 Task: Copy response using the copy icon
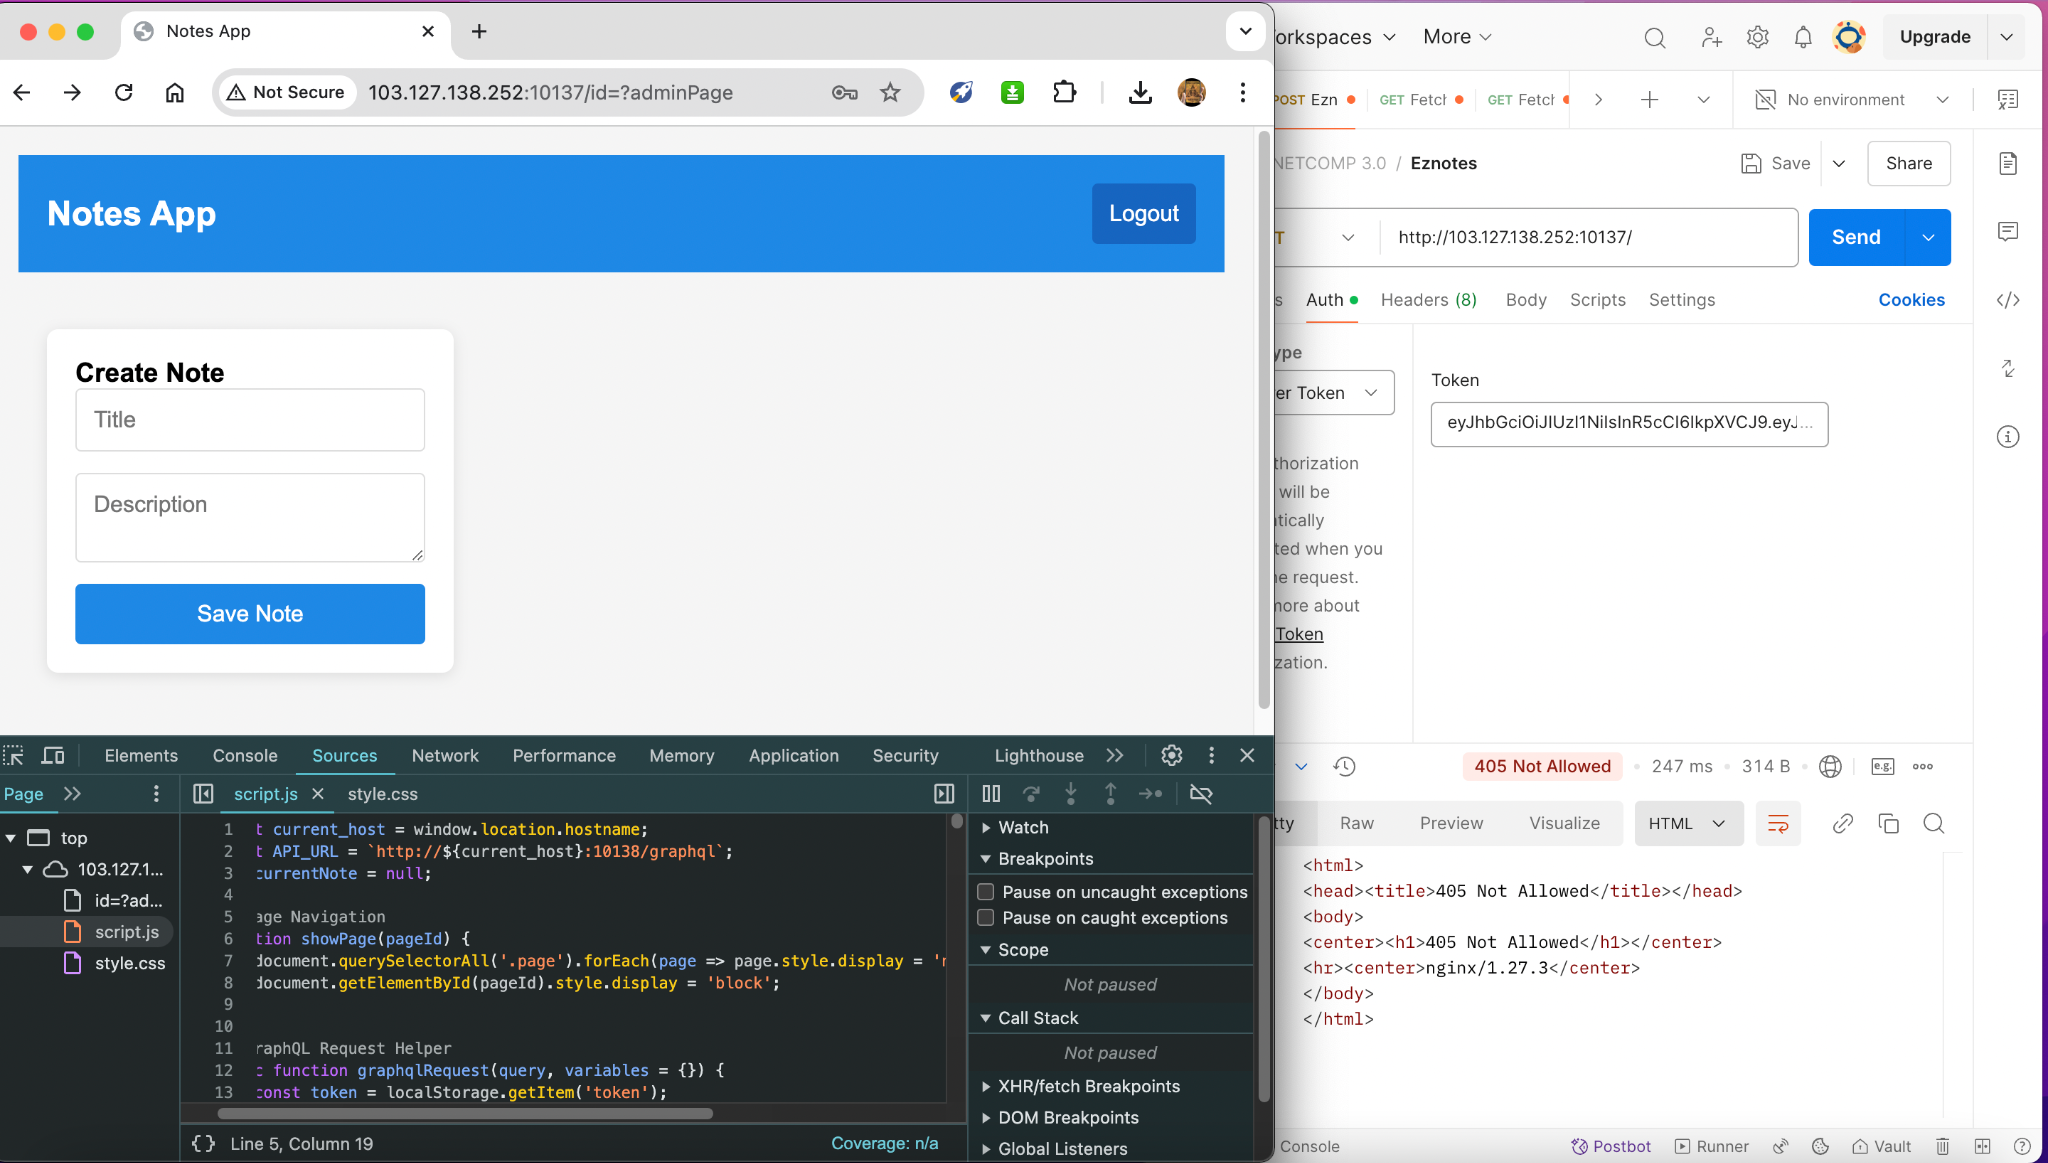coord(1888,823)
